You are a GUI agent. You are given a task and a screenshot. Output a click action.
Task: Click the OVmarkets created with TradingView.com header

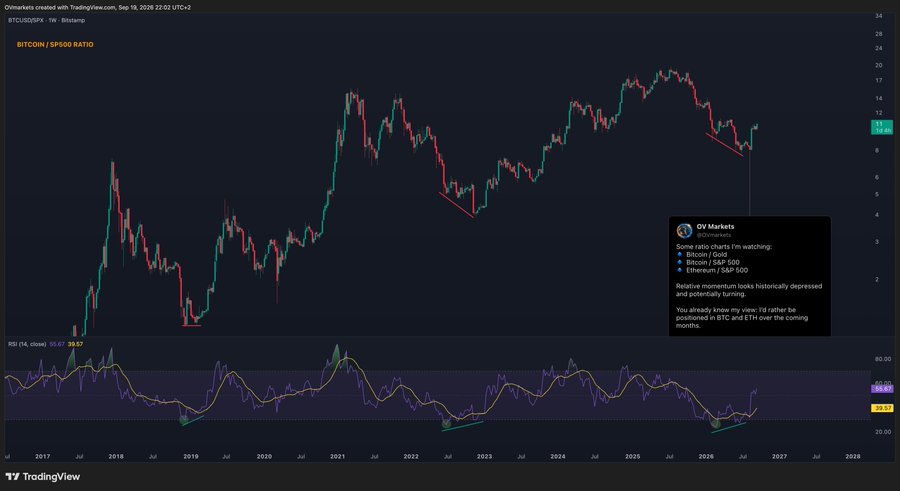pos(98,7)
